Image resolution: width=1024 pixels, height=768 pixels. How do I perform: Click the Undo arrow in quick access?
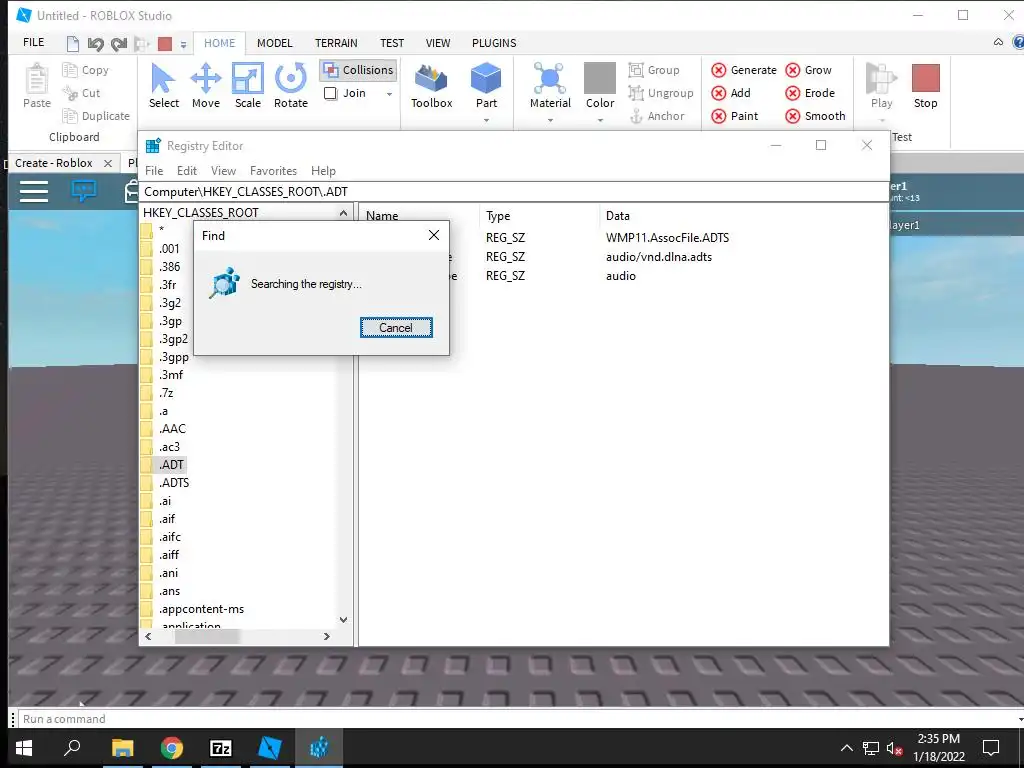pos(95,44)
